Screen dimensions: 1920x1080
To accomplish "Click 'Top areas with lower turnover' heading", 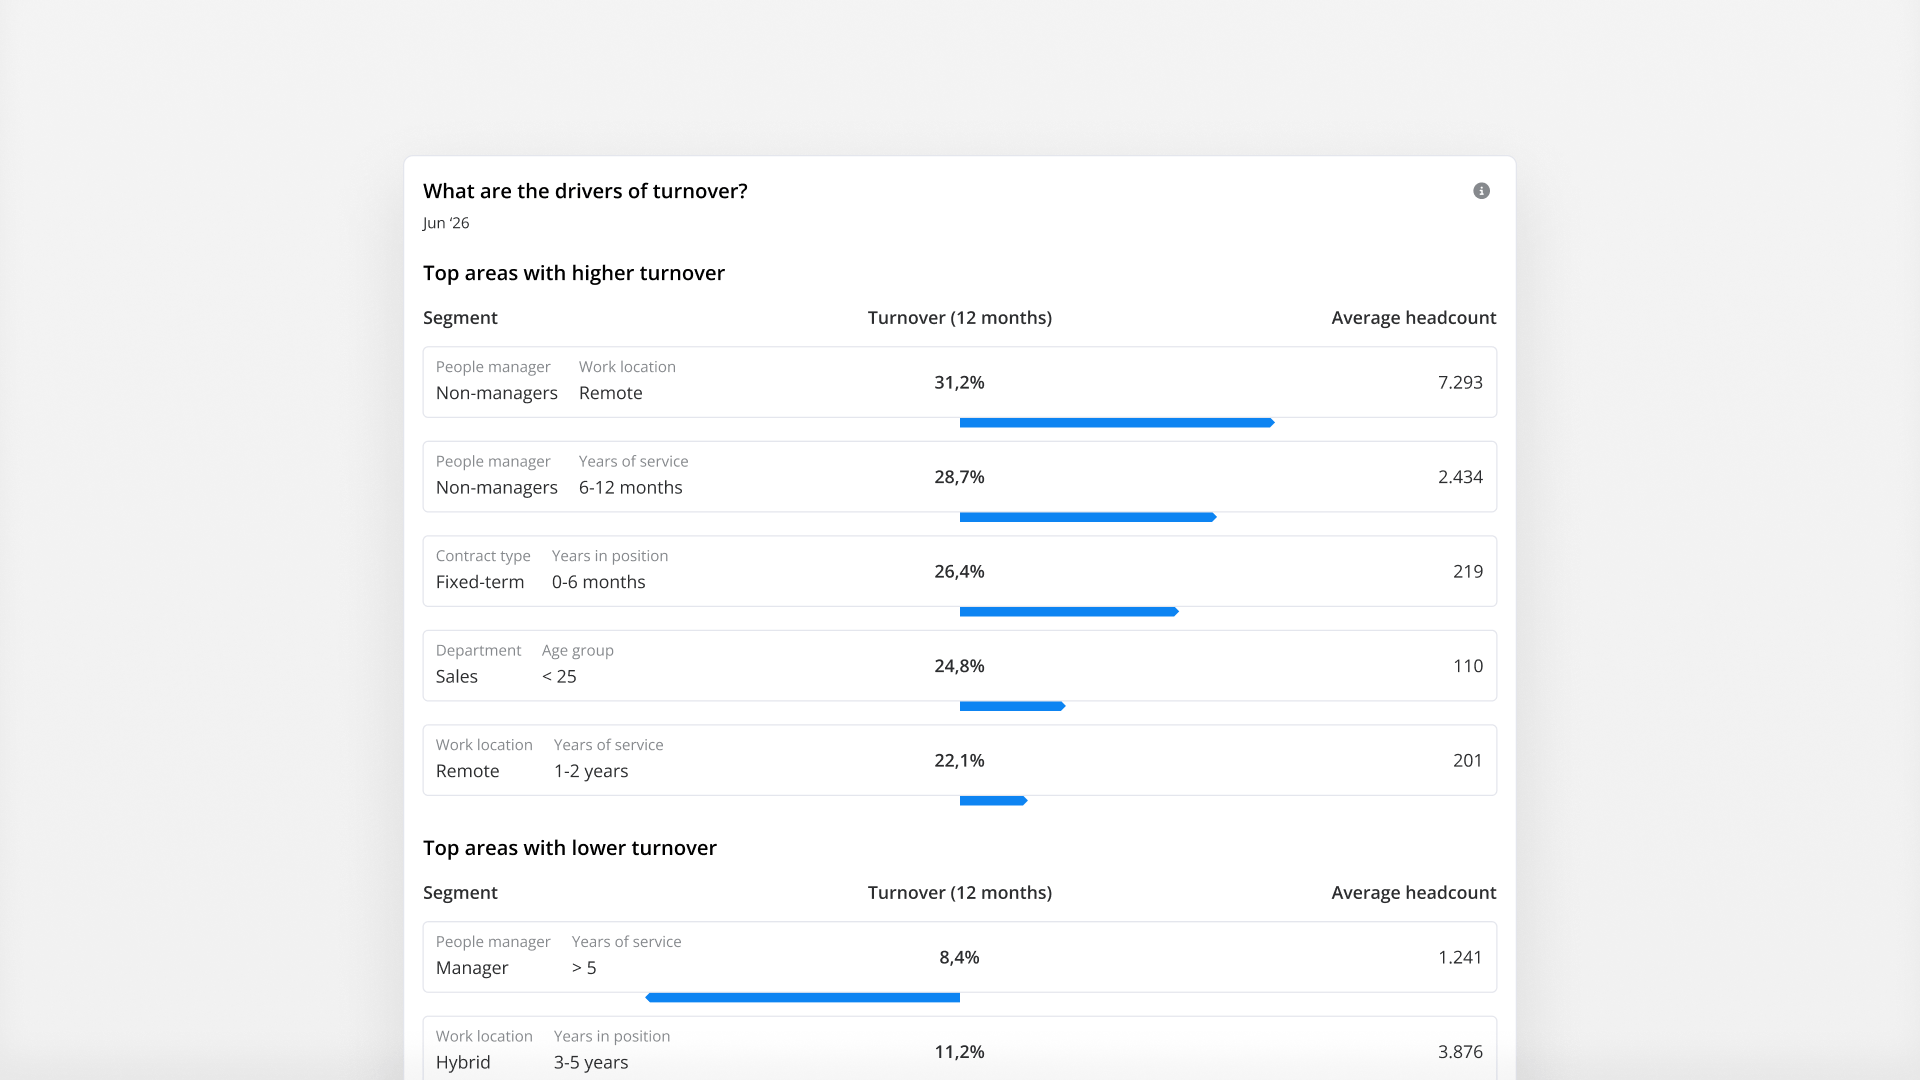I will click(570, 848).
